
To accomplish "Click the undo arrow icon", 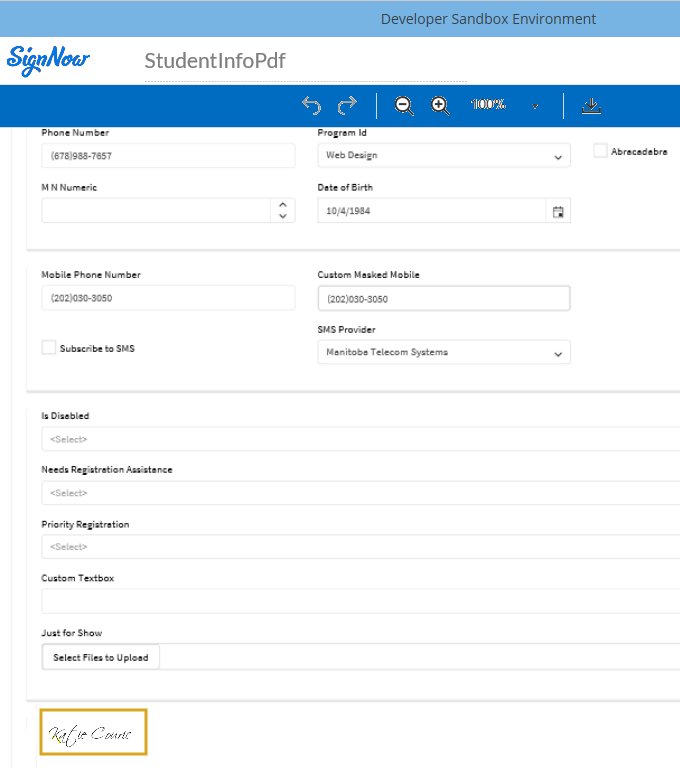I will (312, 106).
